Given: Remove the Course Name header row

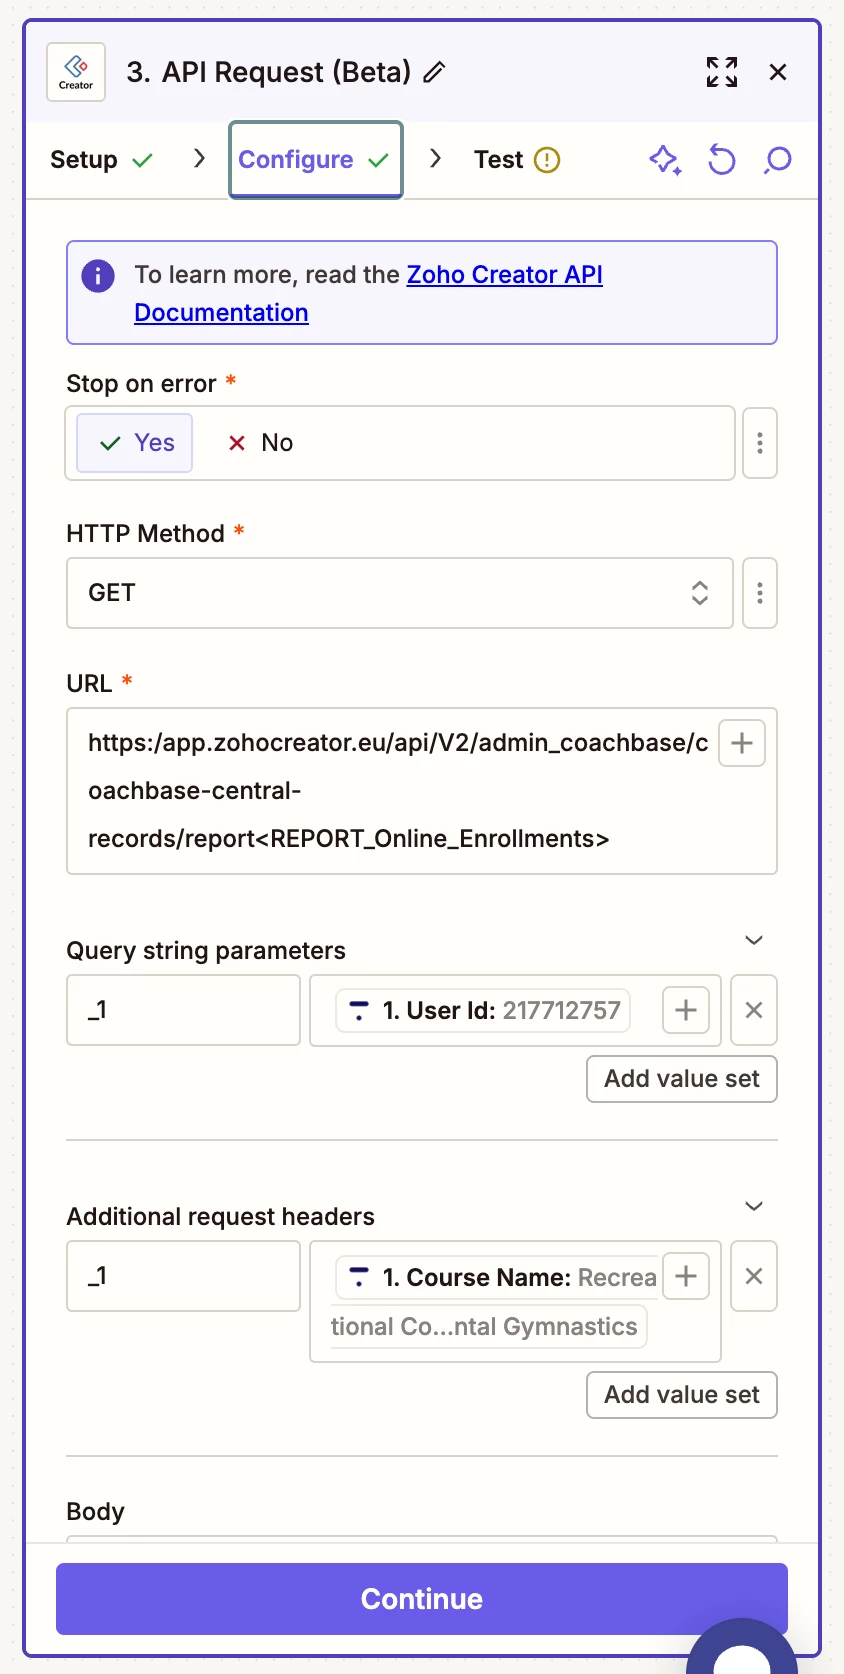Looking at the screenshot, I should click(x=754, y=1276).
